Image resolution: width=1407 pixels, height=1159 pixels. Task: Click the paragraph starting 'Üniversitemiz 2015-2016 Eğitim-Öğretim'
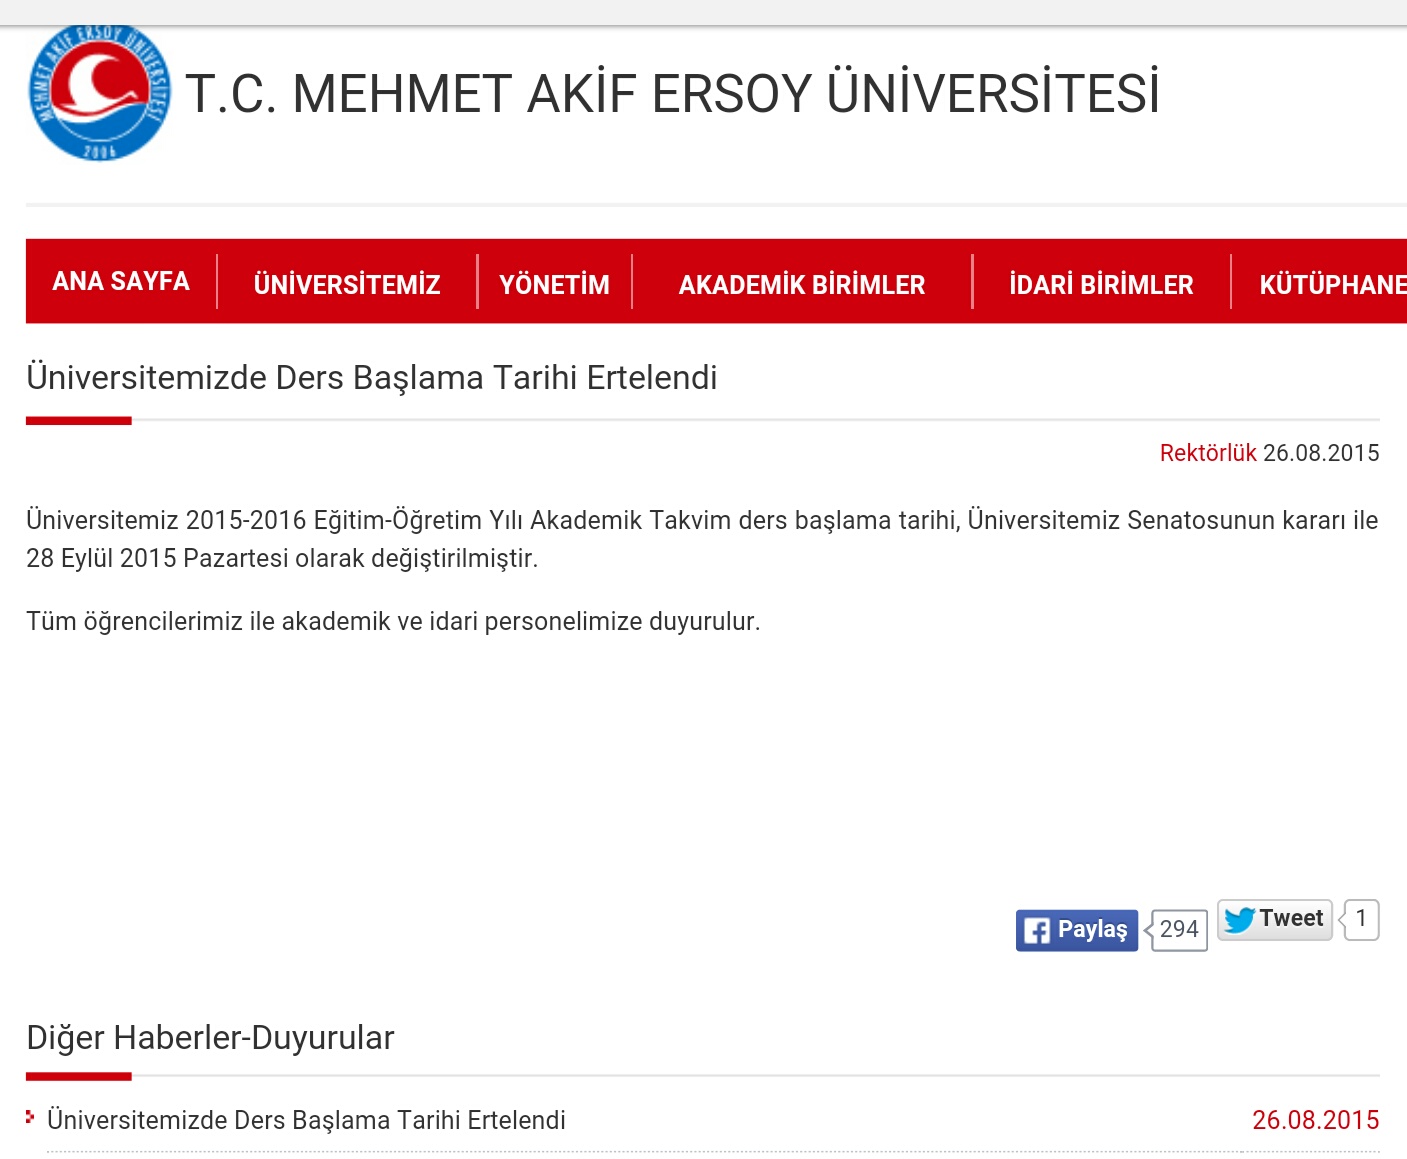[x=702, y=539]
